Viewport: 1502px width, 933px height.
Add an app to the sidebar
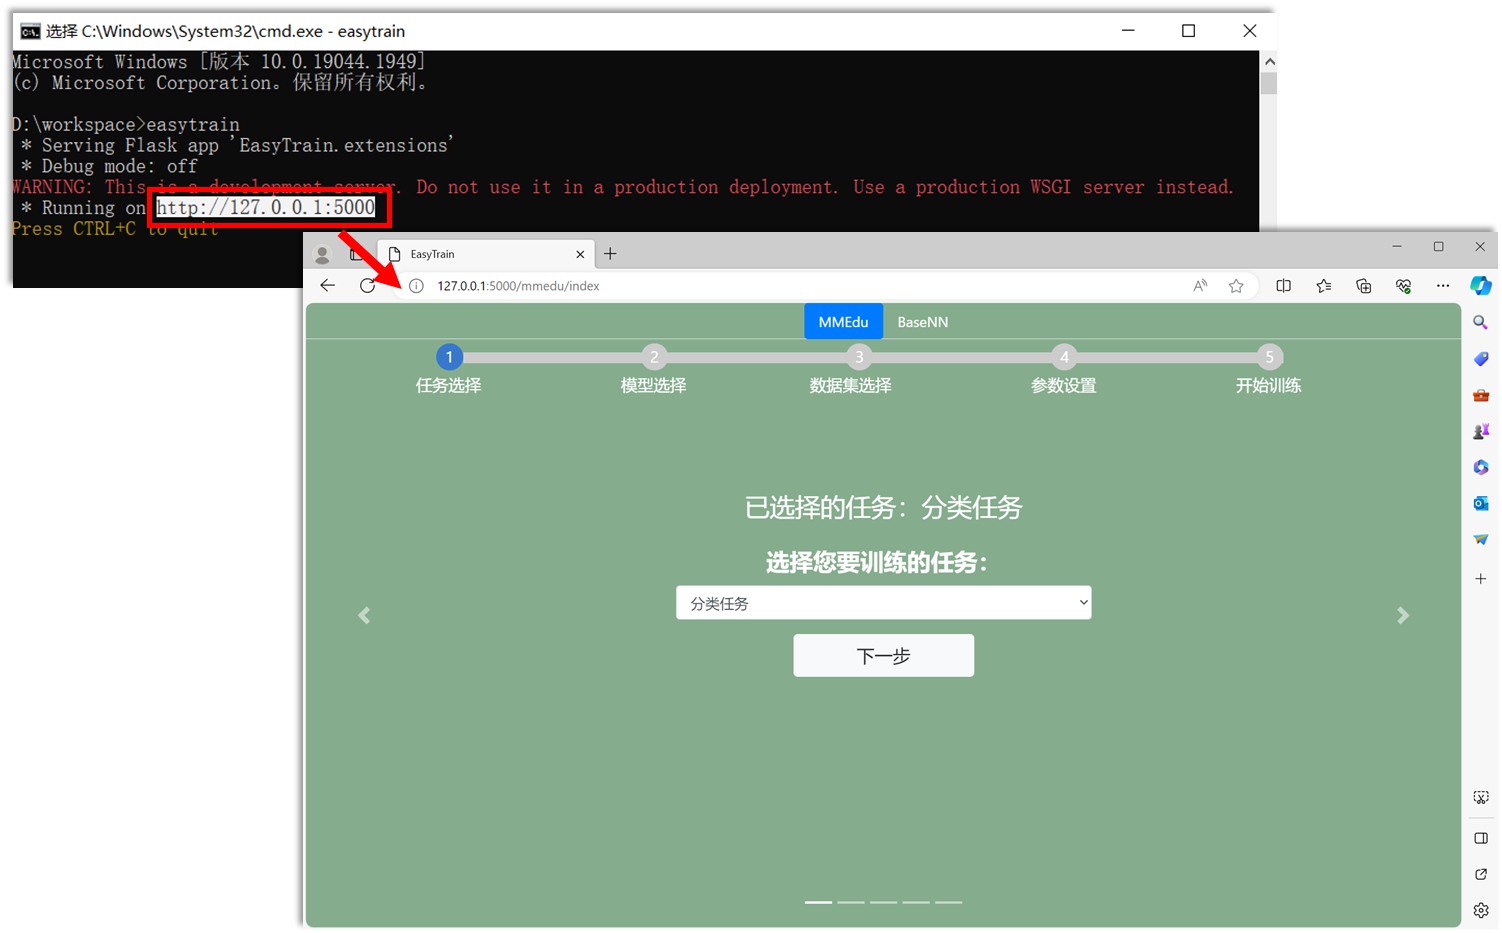(x=1480, y=578)
